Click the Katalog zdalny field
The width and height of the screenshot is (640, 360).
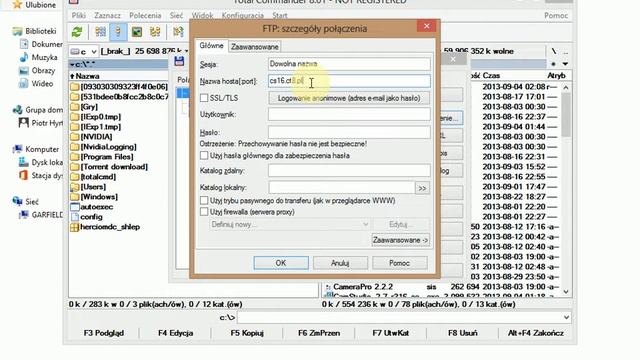click(x=349, y=171)
